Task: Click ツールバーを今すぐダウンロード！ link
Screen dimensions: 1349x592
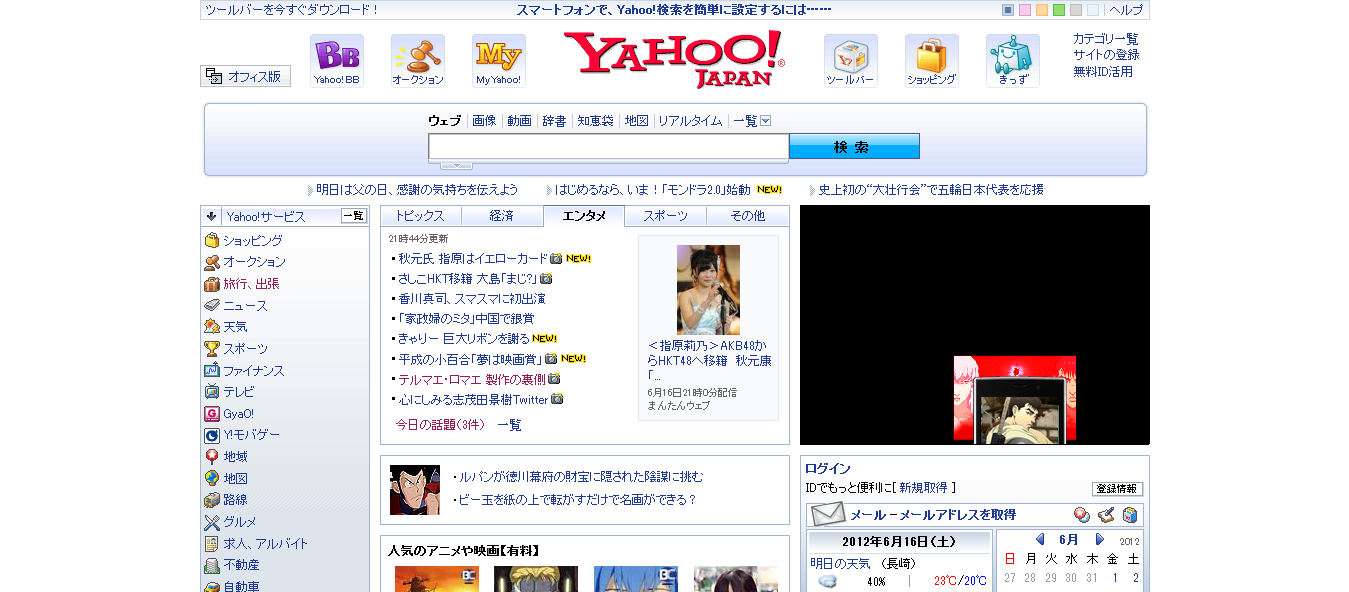Action: (292, 10)
